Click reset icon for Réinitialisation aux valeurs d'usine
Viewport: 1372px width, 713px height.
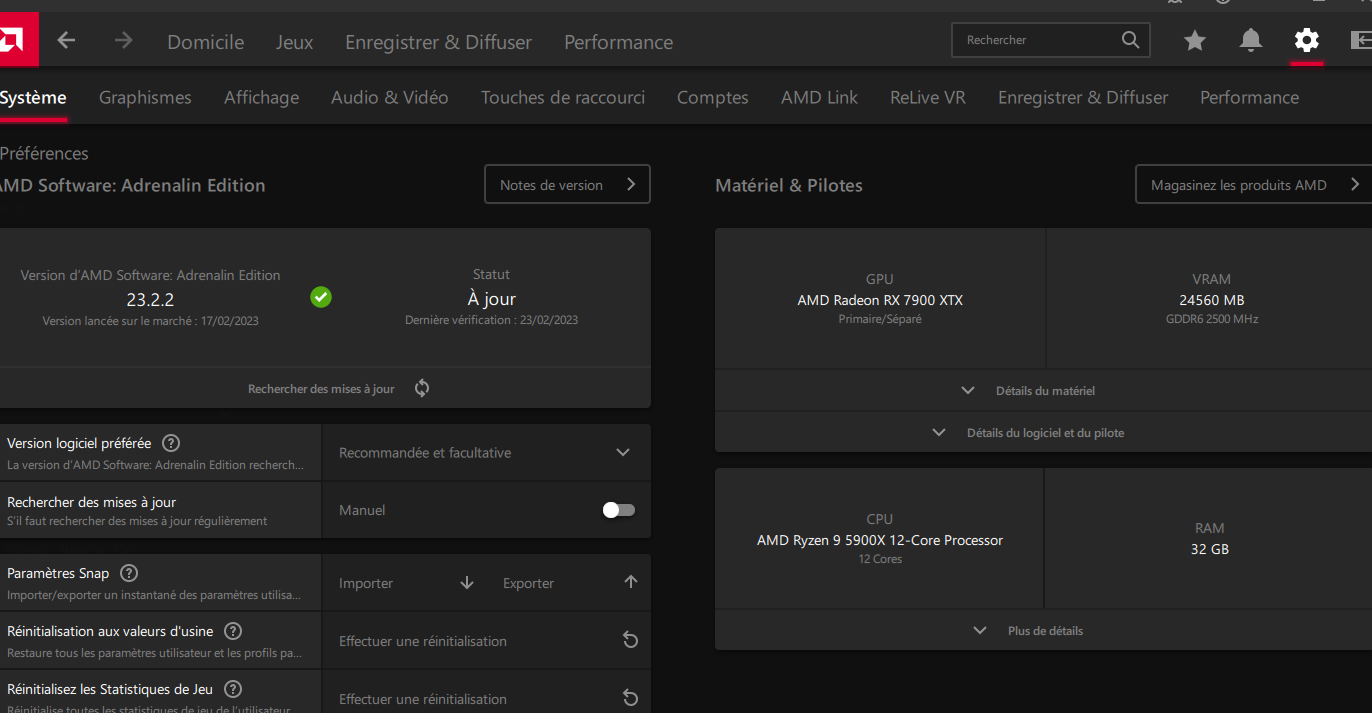coord(630,641)
